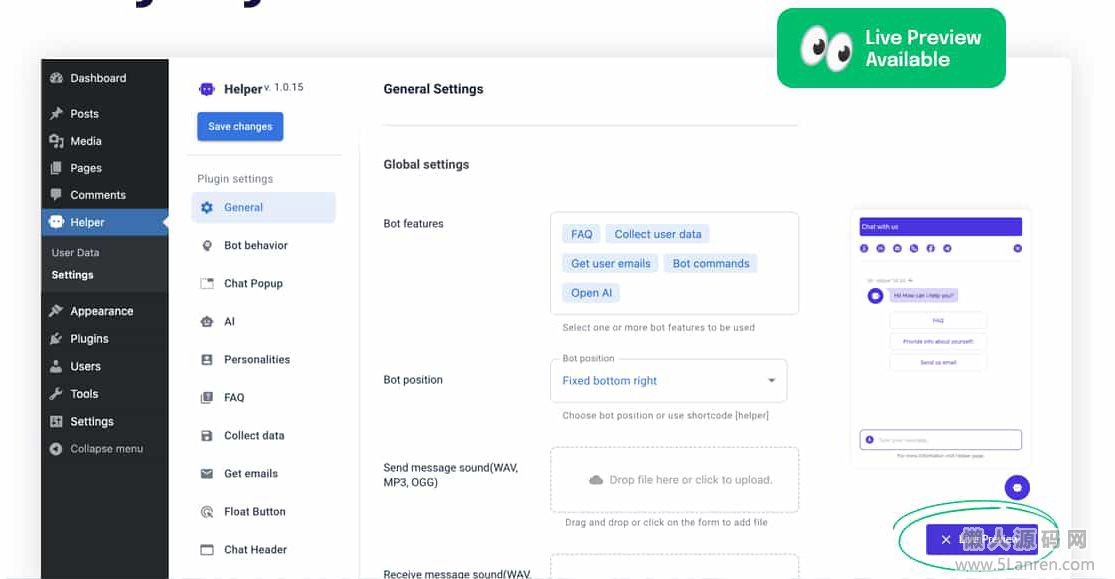Click the Media icon in sidebar

pyautogui.click(x=56, y=141)
